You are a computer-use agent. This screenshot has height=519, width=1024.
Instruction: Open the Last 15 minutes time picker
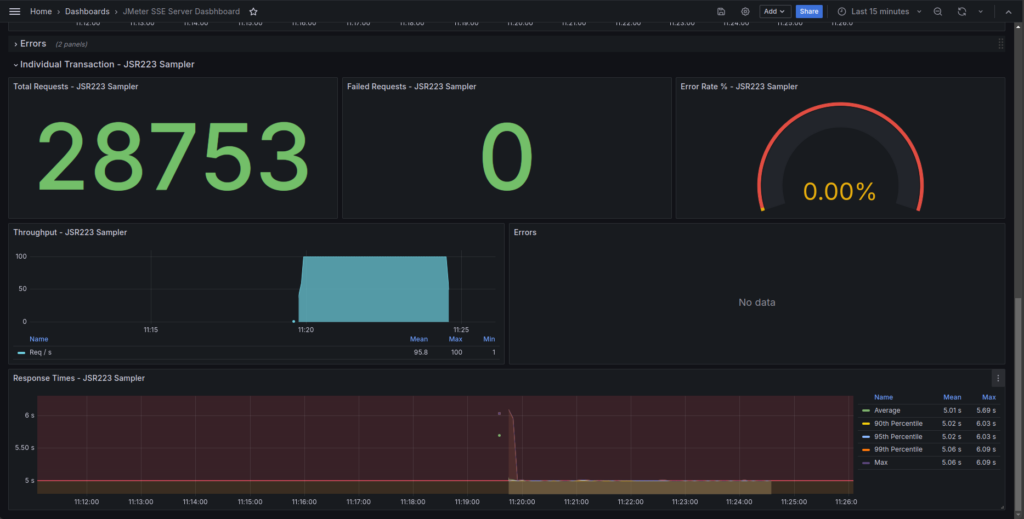pos(880,12)
